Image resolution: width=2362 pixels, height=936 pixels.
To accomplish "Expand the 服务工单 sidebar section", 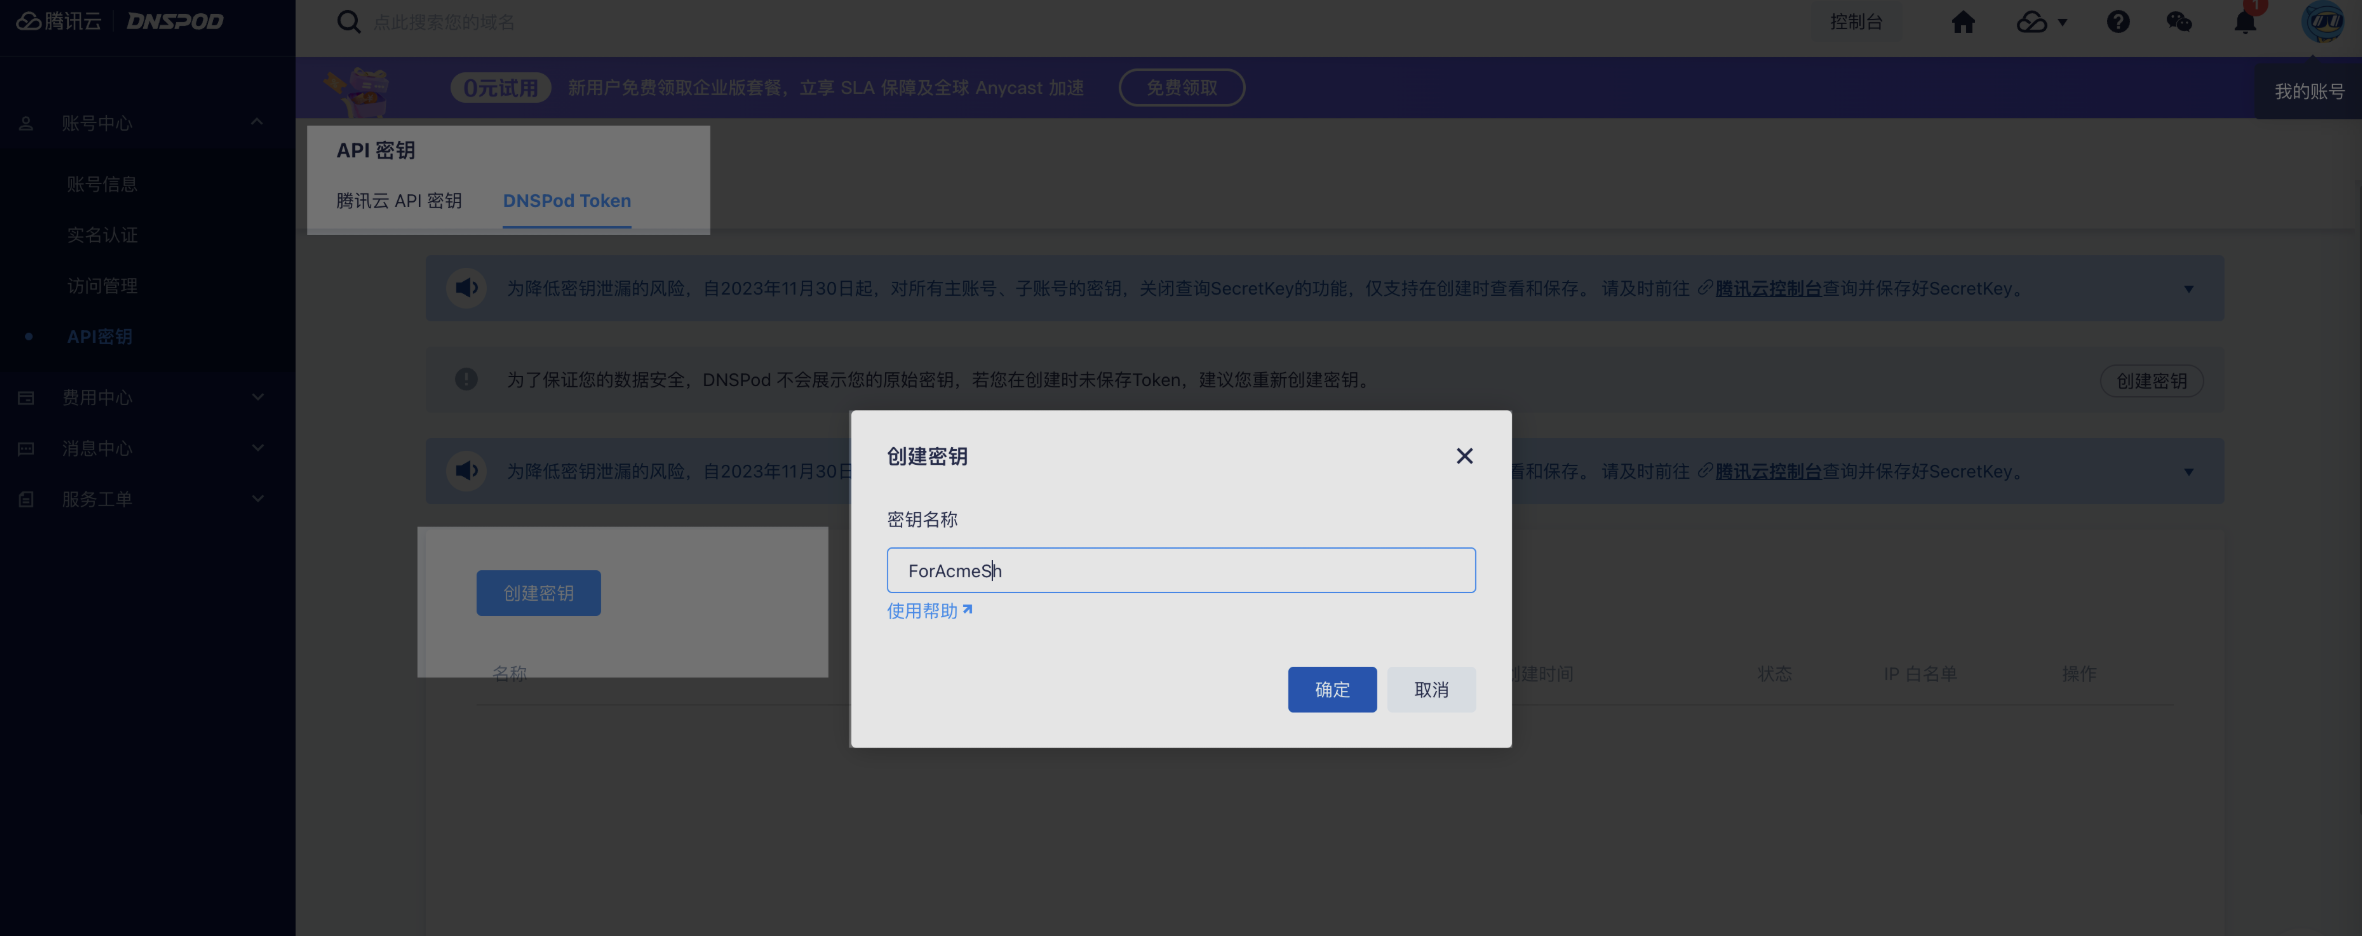I will pos(257,499).
